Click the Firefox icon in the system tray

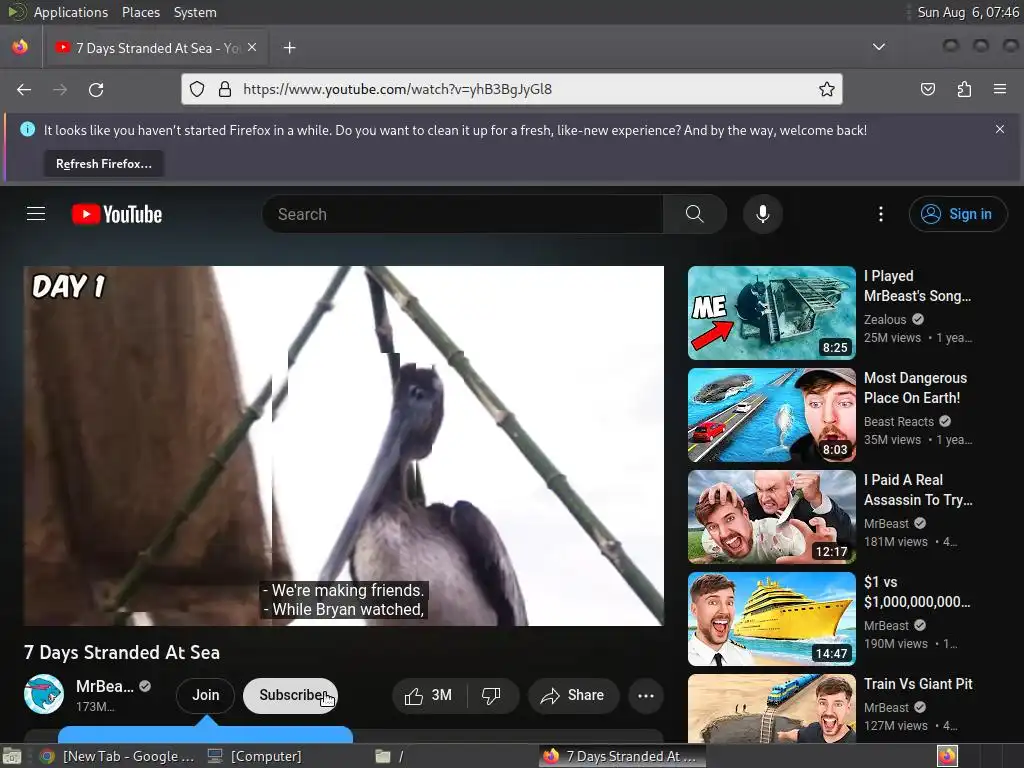point(947,756)
